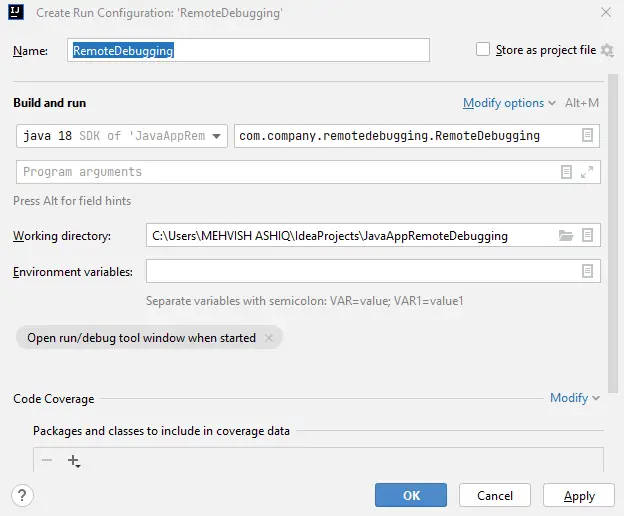Viewport: 624px width, 516px height.
Task: Close the Create Run Configuration dialog
Action: point(606,12)
